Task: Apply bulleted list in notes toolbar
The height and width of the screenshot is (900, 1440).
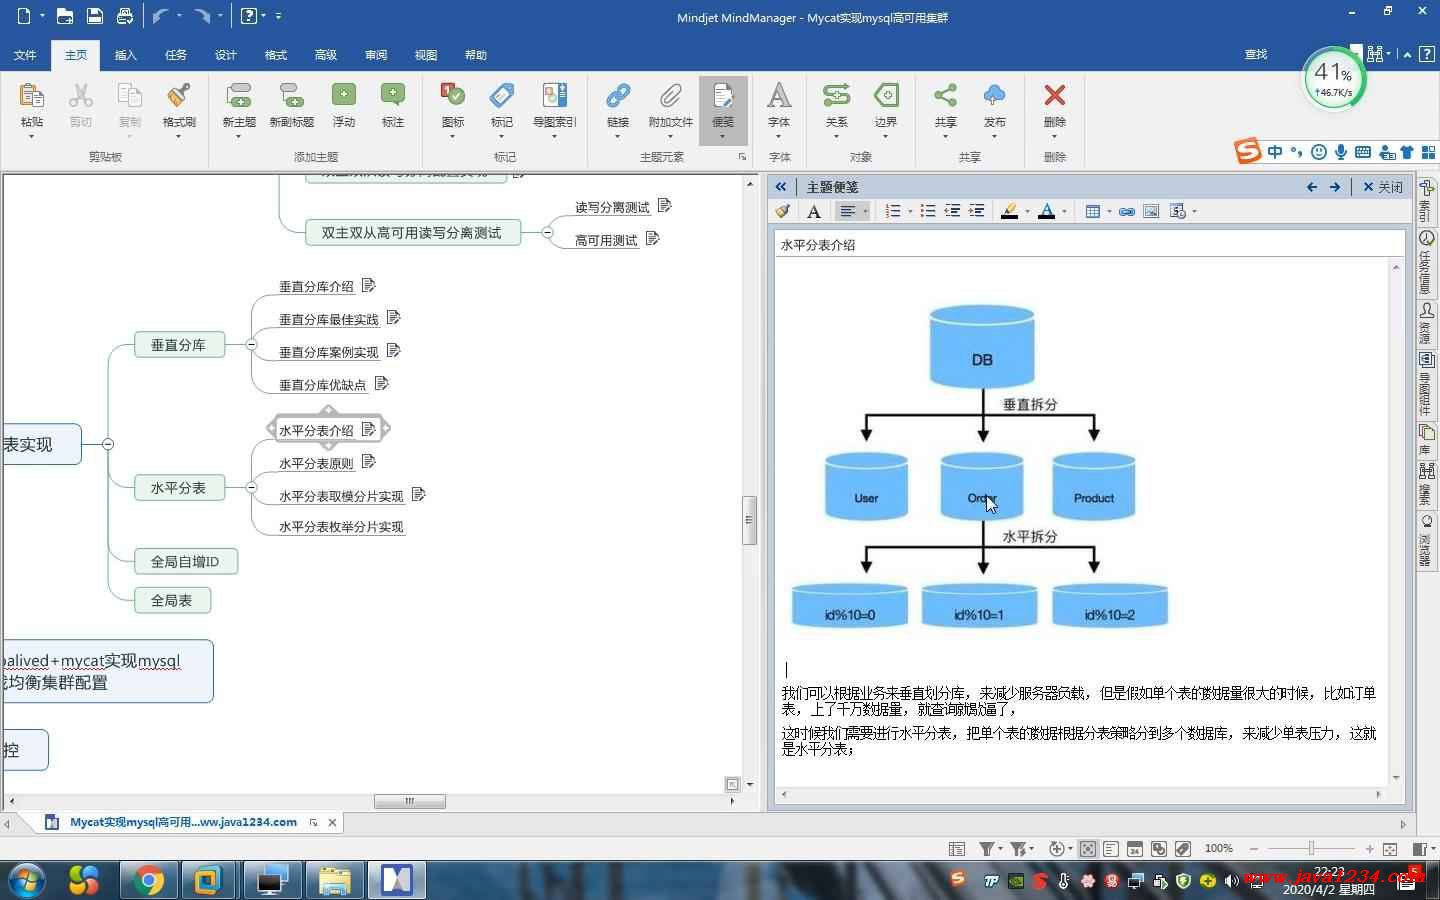Action: pyautogui.click(x=928, y=211)
